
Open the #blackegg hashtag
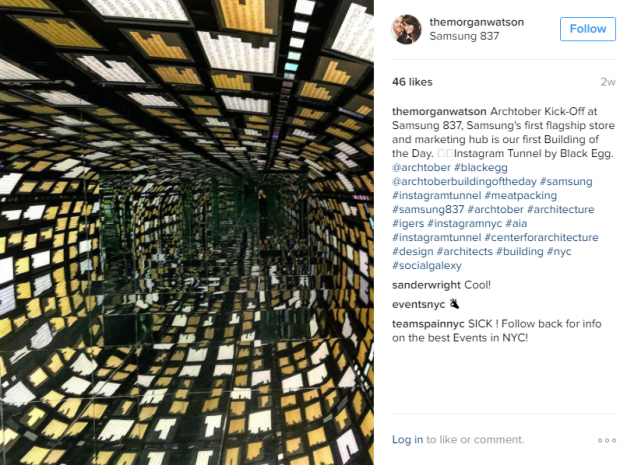(x=481, y=167)
